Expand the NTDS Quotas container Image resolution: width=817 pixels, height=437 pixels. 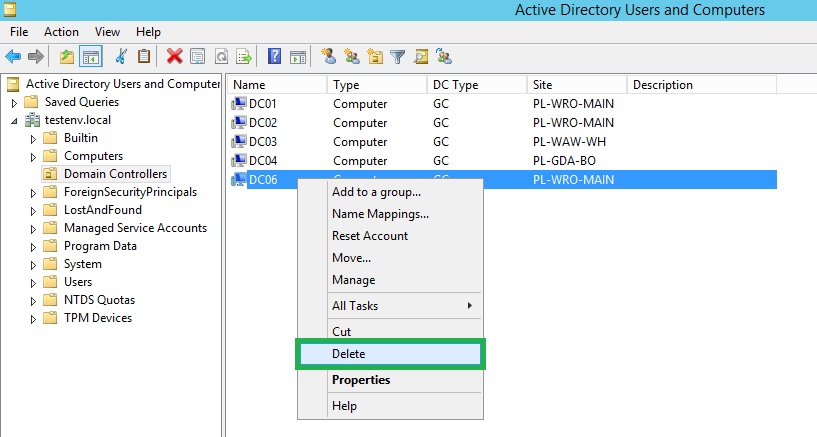[33, 301]
